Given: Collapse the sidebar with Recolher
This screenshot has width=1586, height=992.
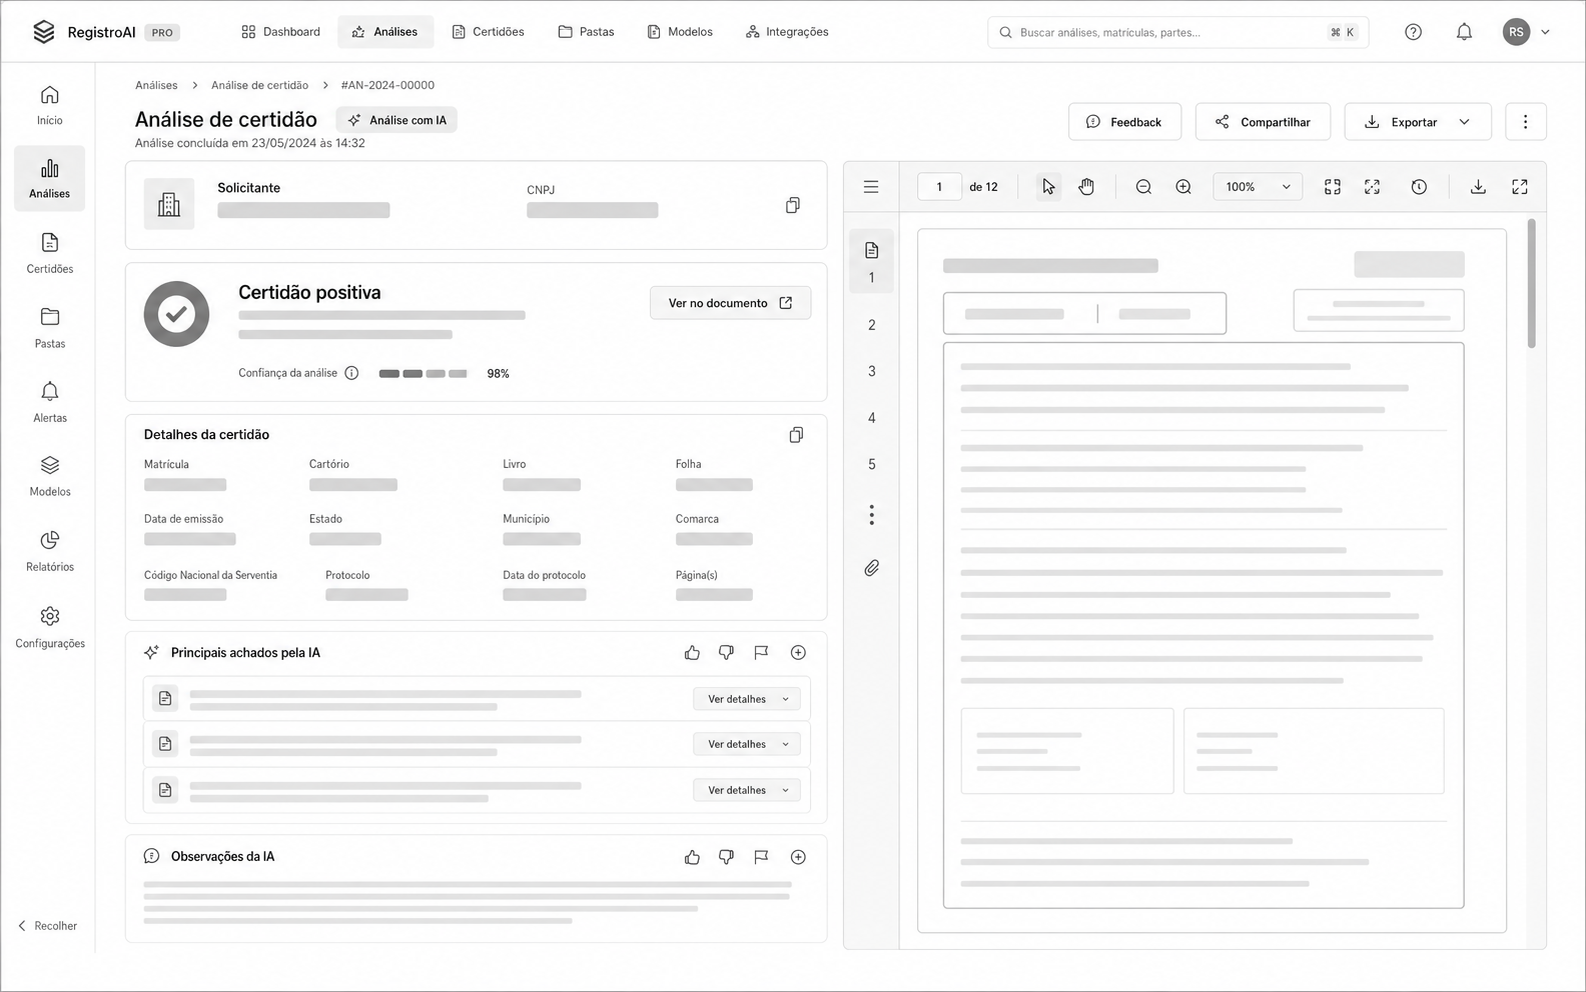Looking at the screenshot, I should point(47,926).
